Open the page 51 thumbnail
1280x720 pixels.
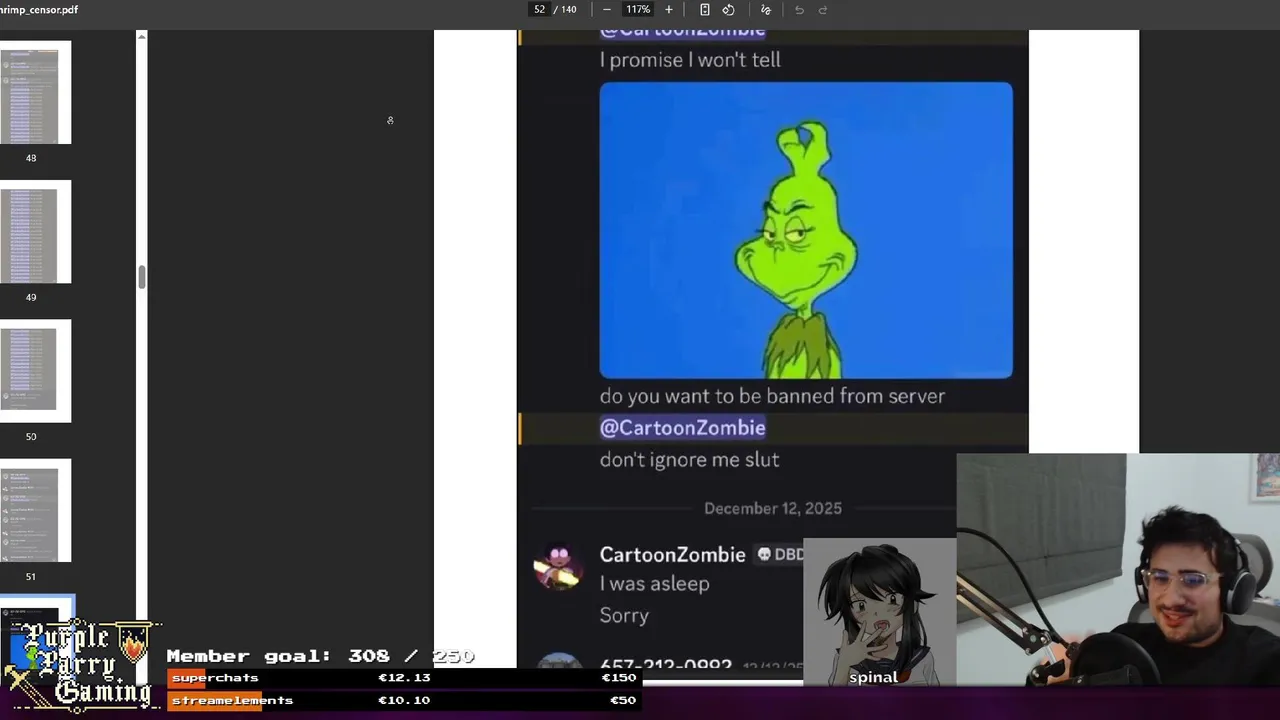[x=36, y=511]
